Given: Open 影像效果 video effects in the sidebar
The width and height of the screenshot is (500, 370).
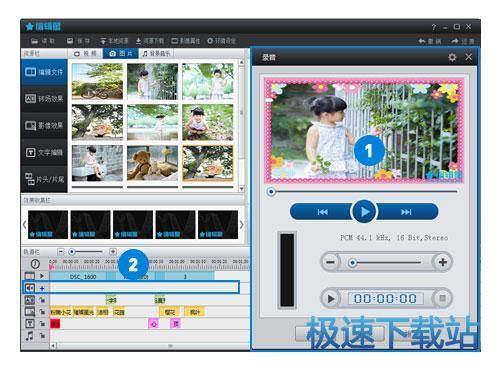Looking at the screenshot, I should [44, 125].
